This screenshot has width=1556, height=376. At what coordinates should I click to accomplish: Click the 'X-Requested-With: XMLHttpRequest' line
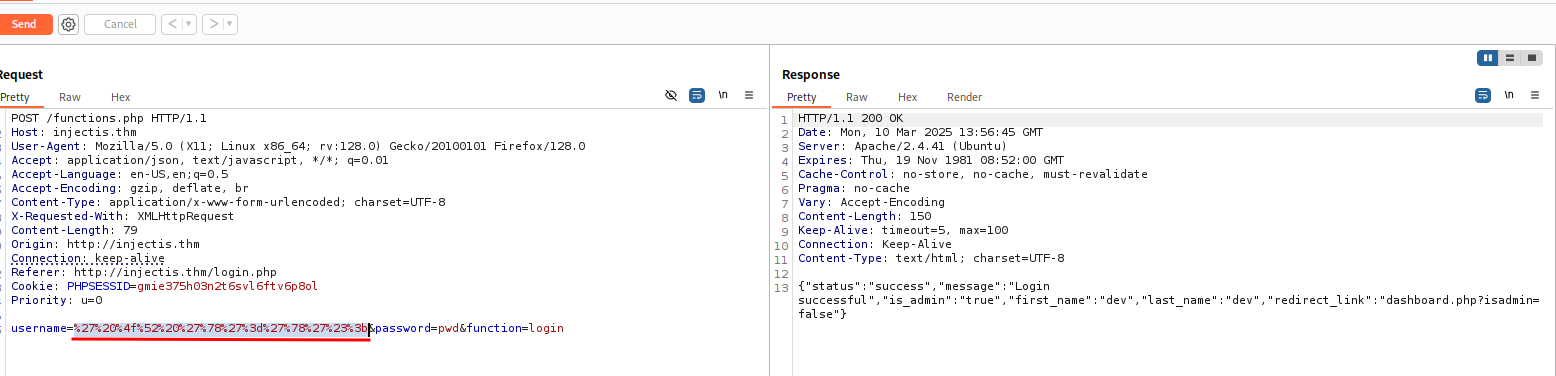point(123,216)
